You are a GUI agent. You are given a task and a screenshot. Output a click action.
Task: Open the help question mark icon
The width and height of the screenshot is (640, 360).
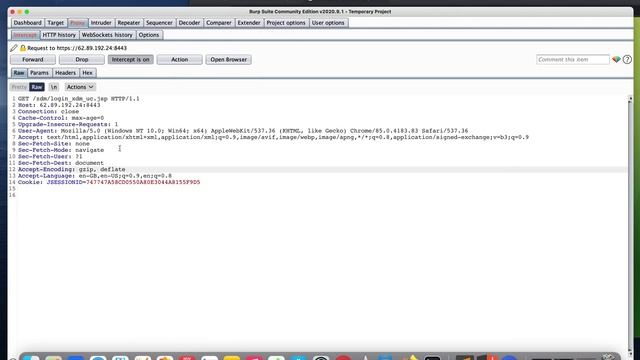click(627, 60)
